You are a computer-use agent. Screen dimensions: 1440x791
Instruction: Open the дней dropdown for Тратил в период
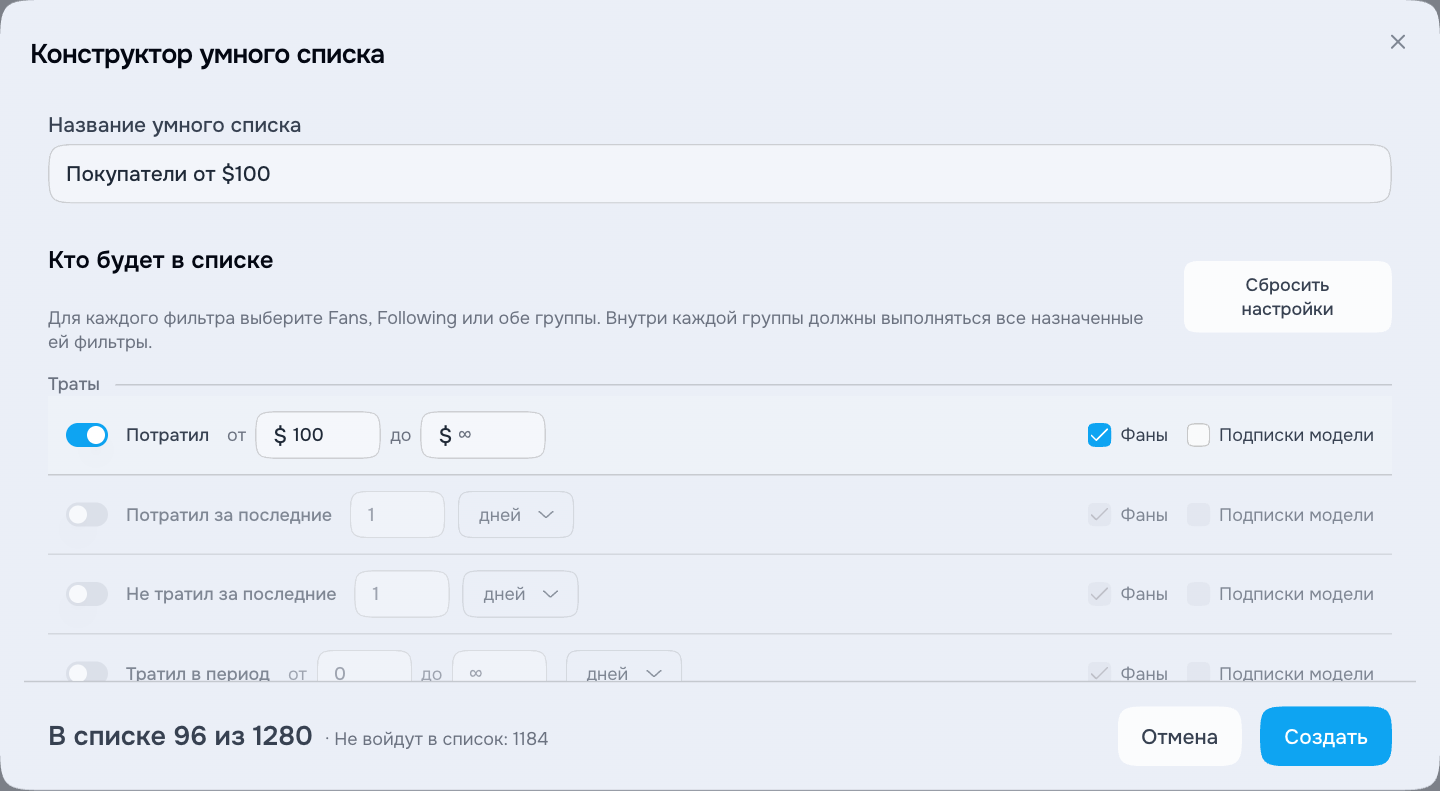click(x=624, y=667)
